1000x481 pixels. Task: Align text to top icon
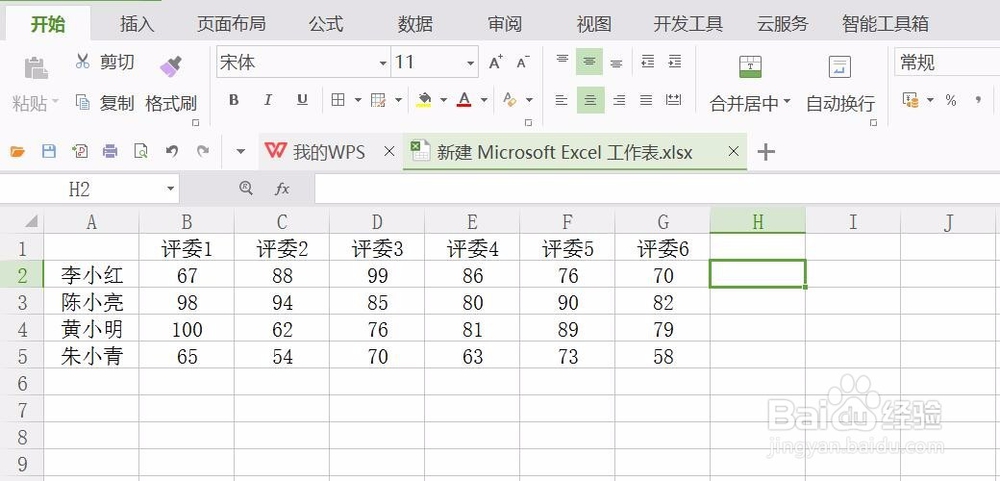(562, 61)
